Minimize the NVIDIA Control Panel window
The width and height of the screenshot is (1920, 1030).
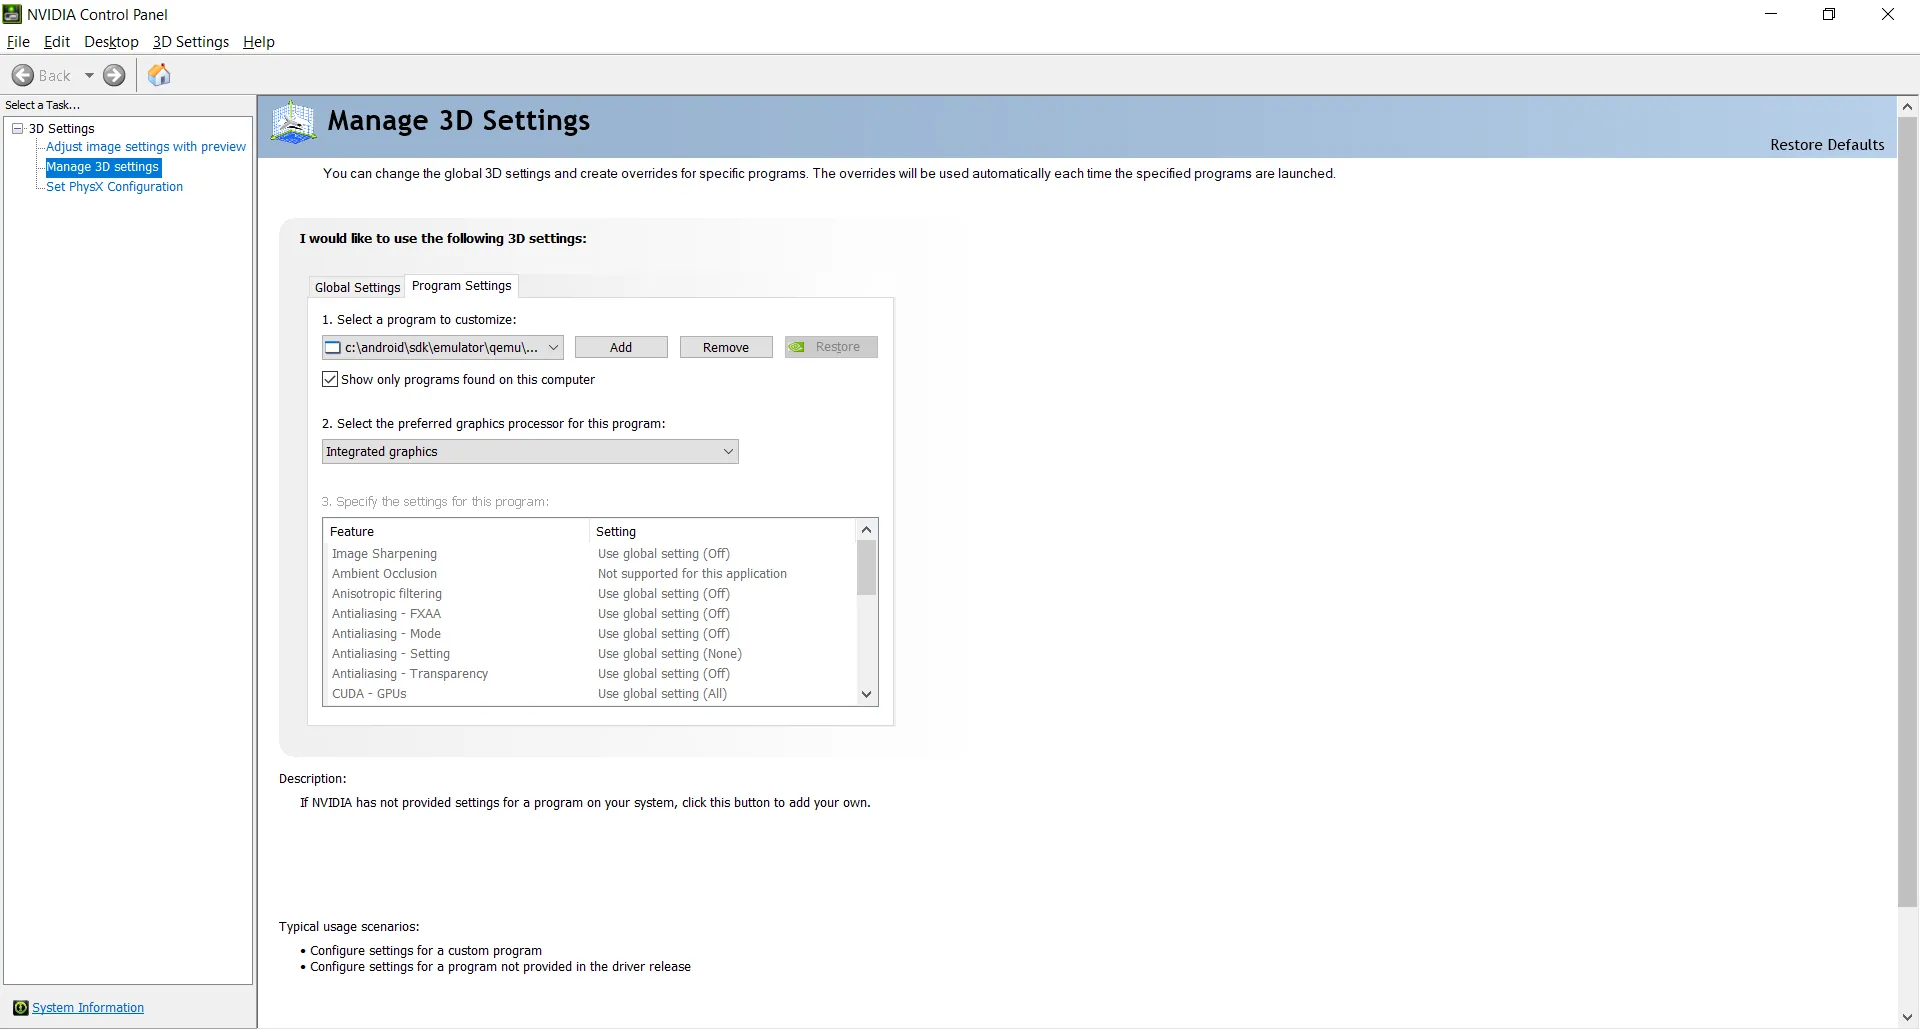click(1771, 14)
